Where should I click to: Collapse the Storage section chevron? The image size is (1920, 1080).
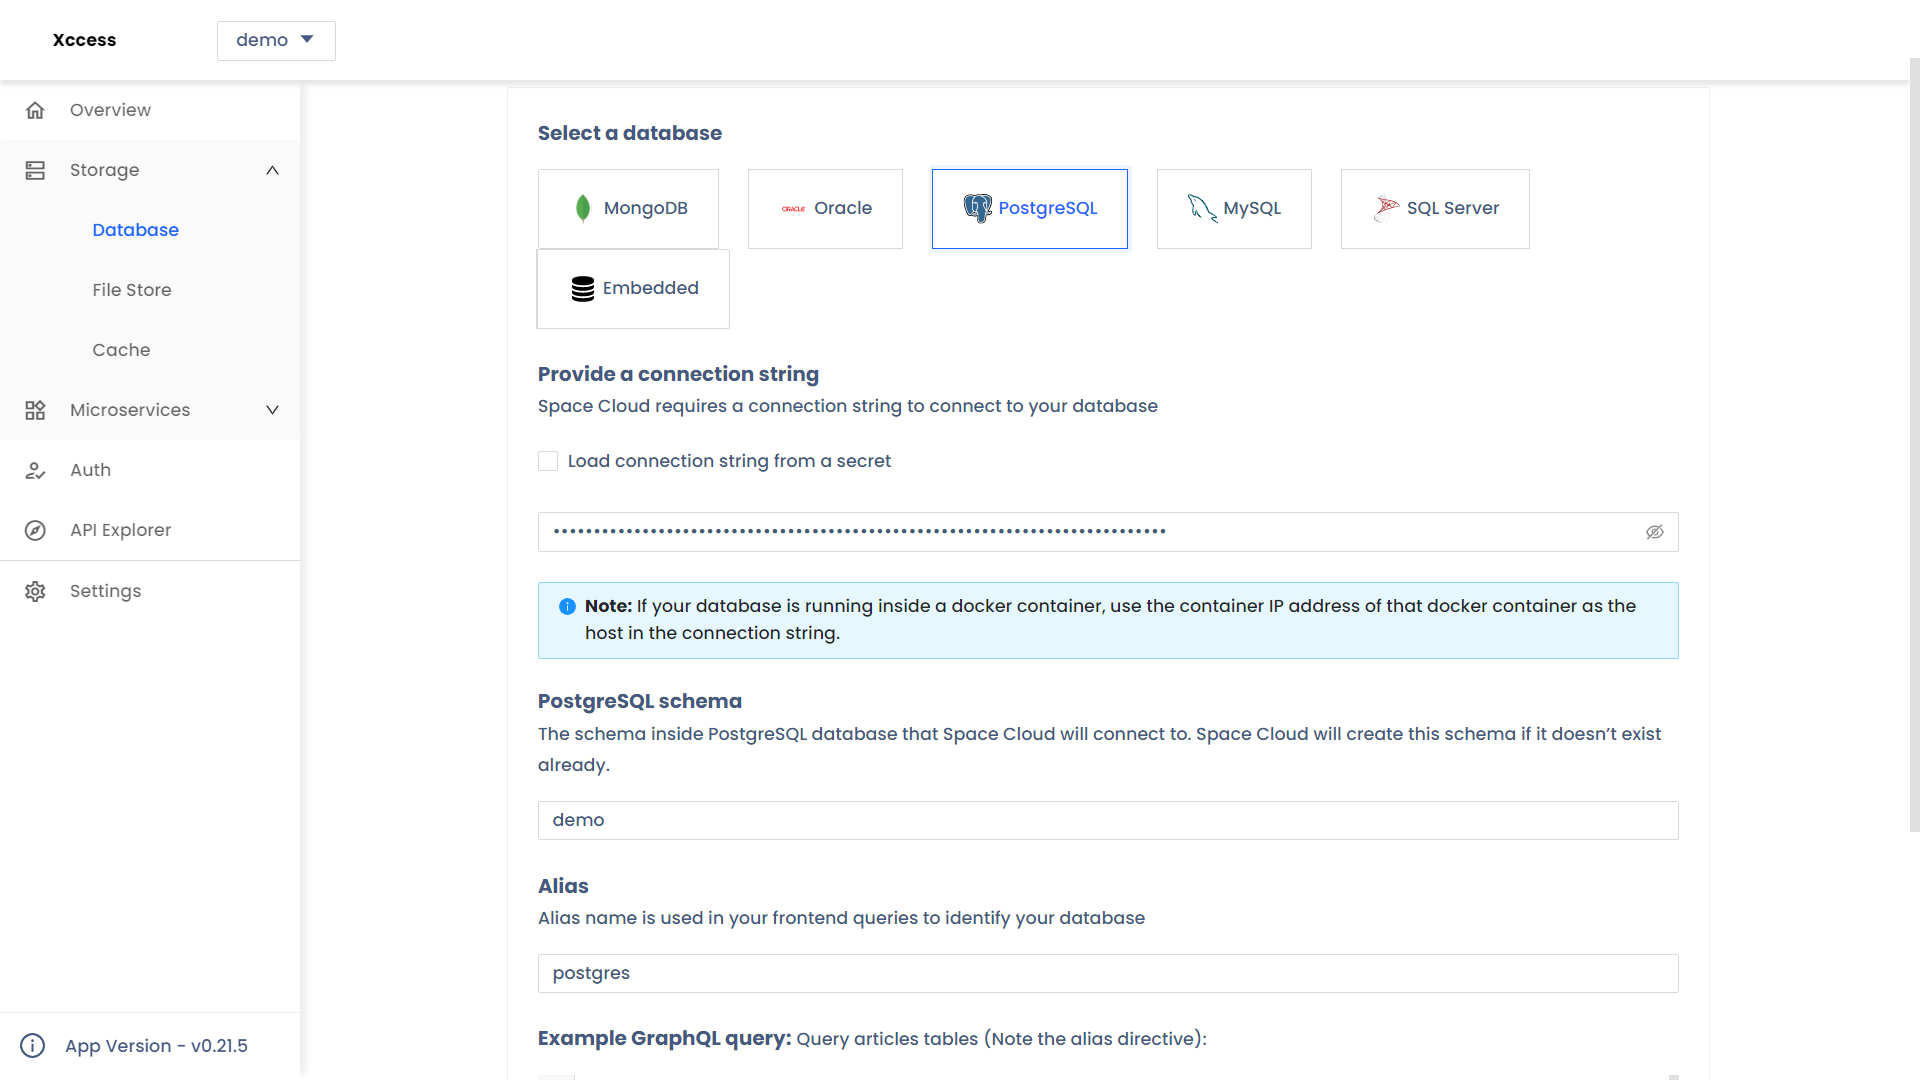tap(272, 170)
